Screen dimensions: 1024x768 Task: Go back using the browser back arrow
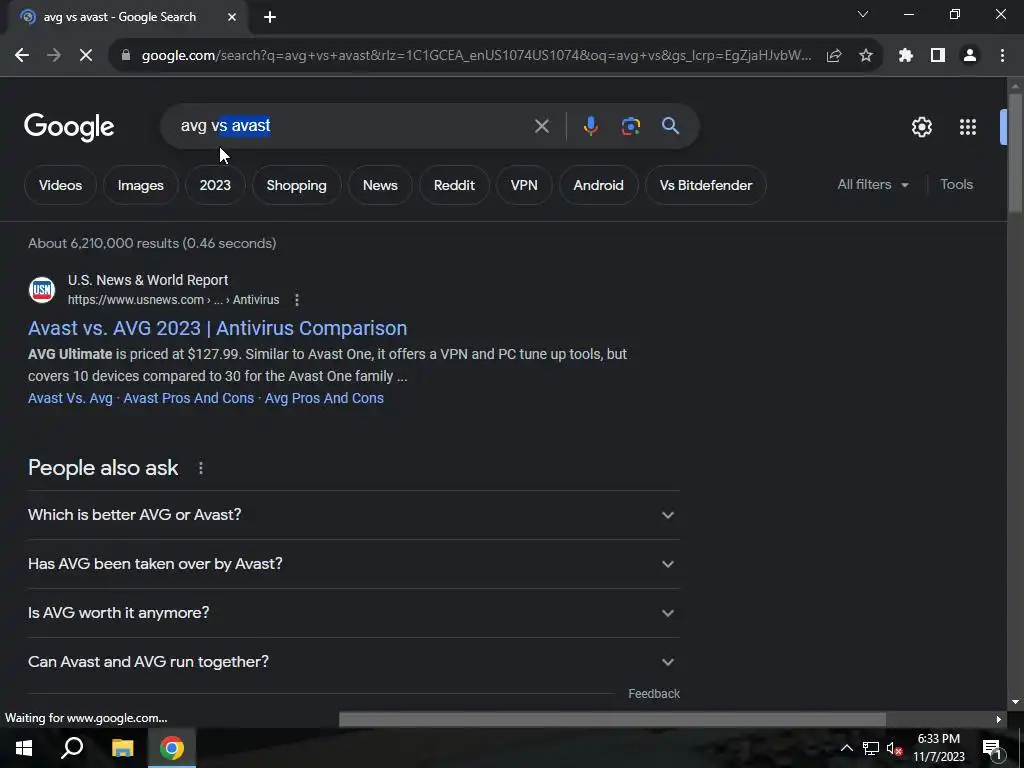(22, 56)
